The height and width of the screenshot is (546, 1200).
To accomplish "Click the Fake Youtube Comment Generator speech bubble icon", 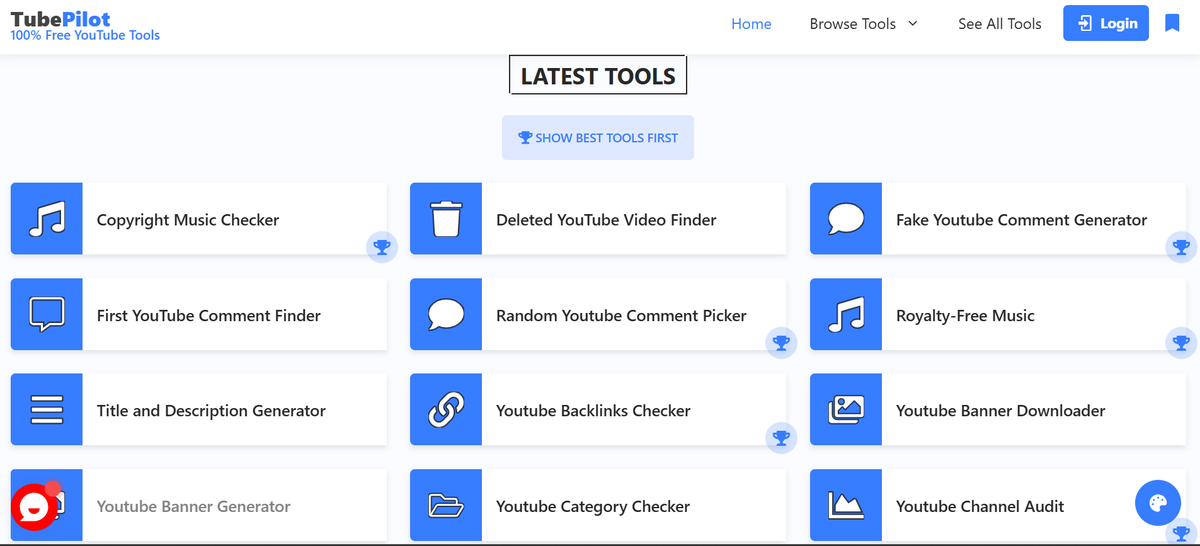I will pos(846,219).
